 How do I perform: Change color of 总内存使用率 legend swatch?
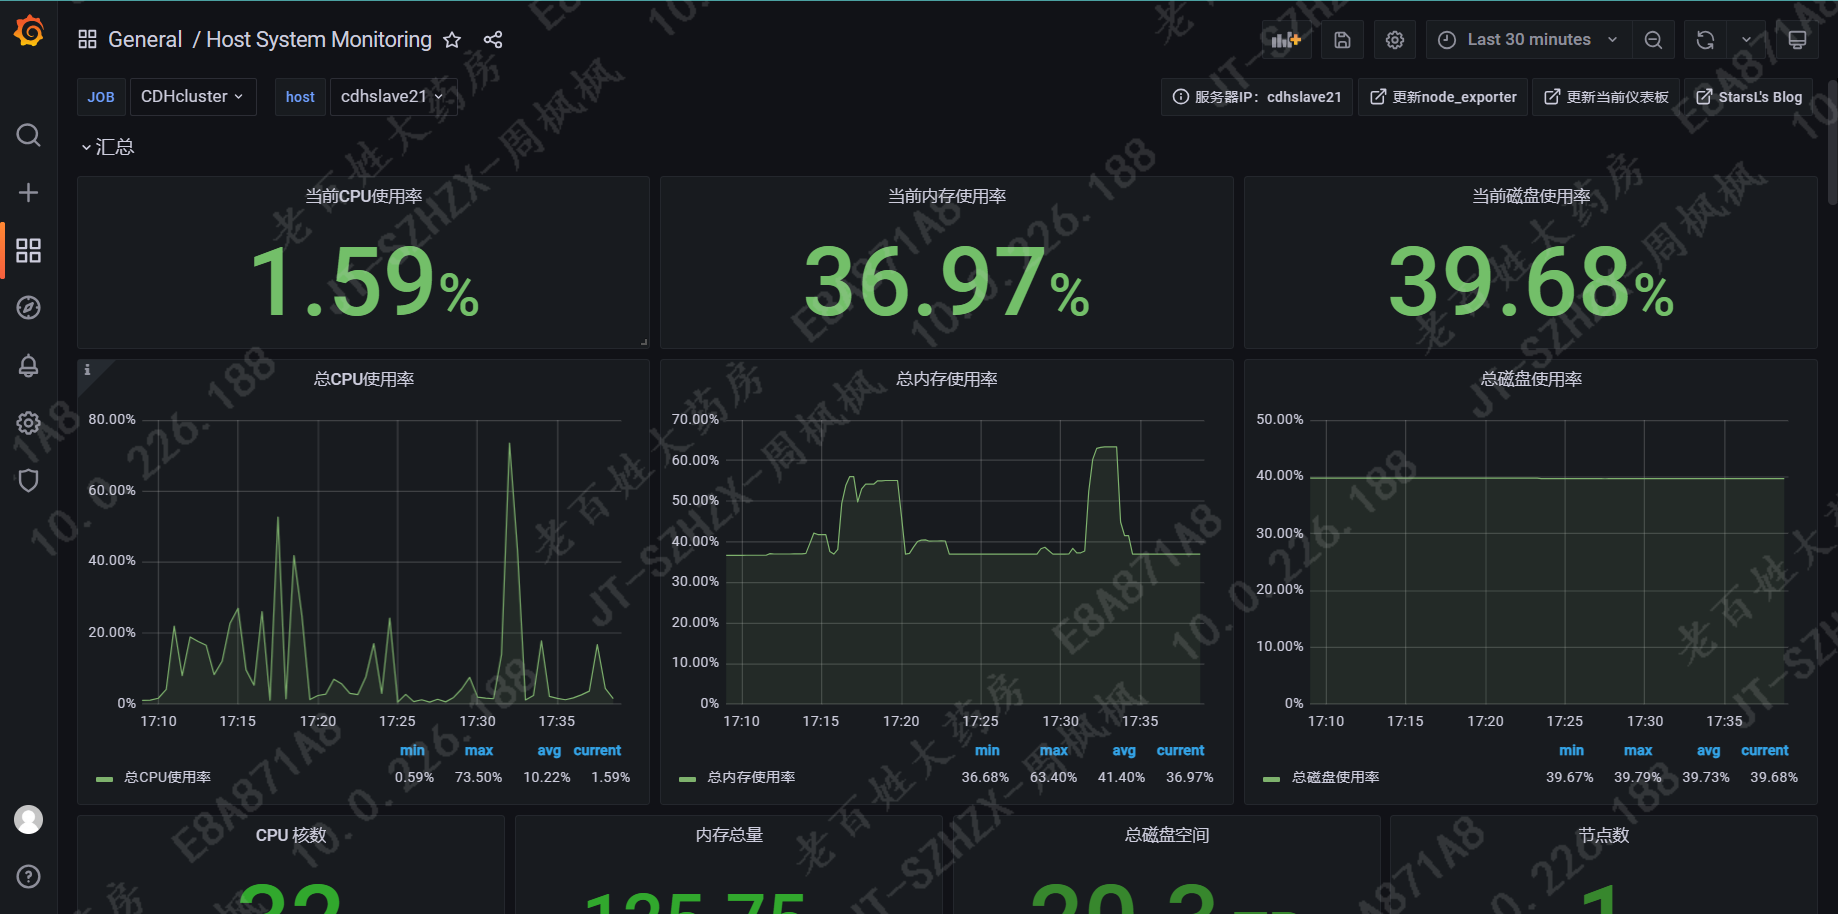(x=687, y=778)
